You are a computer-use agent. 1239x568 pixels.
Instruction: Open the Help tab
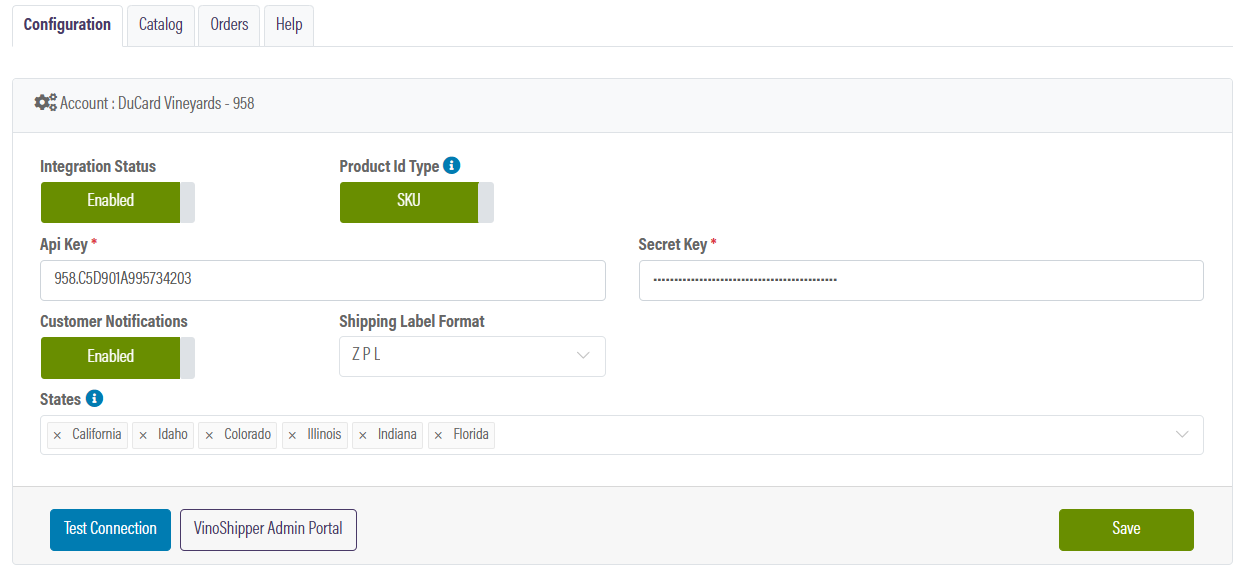(289, 25)
